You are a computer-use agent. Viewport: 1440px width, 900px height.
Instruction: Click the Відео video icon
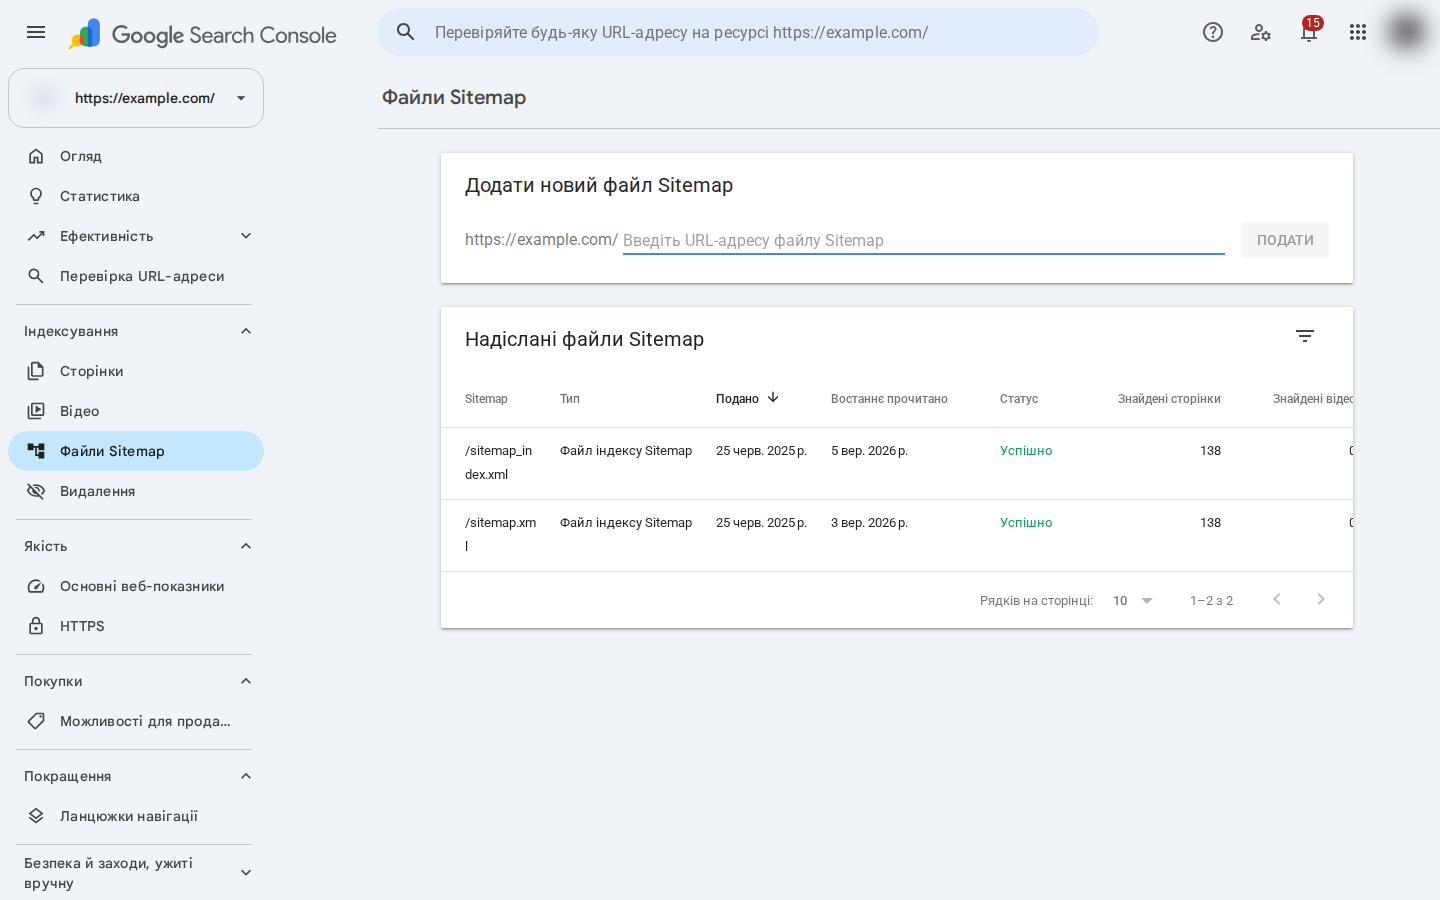pos(36,411)
